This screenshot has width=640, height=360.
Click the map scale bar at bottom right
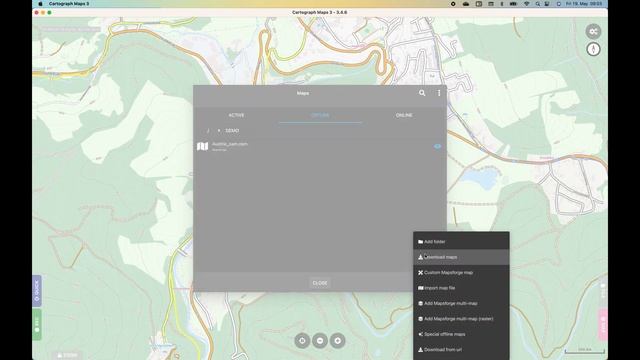[x=584, y=351]
